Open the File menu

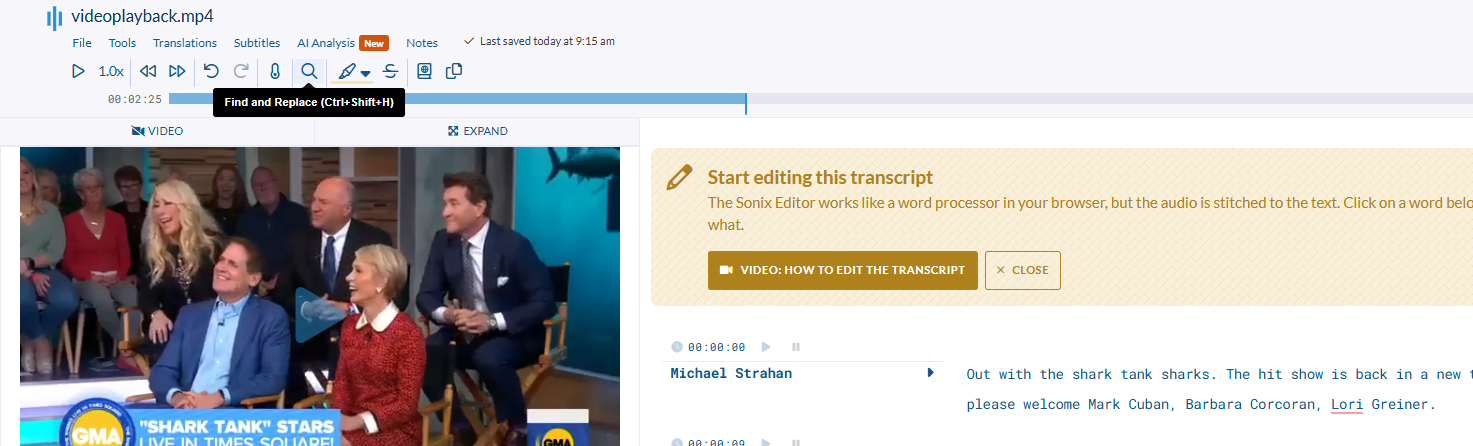tap(82, 43)
